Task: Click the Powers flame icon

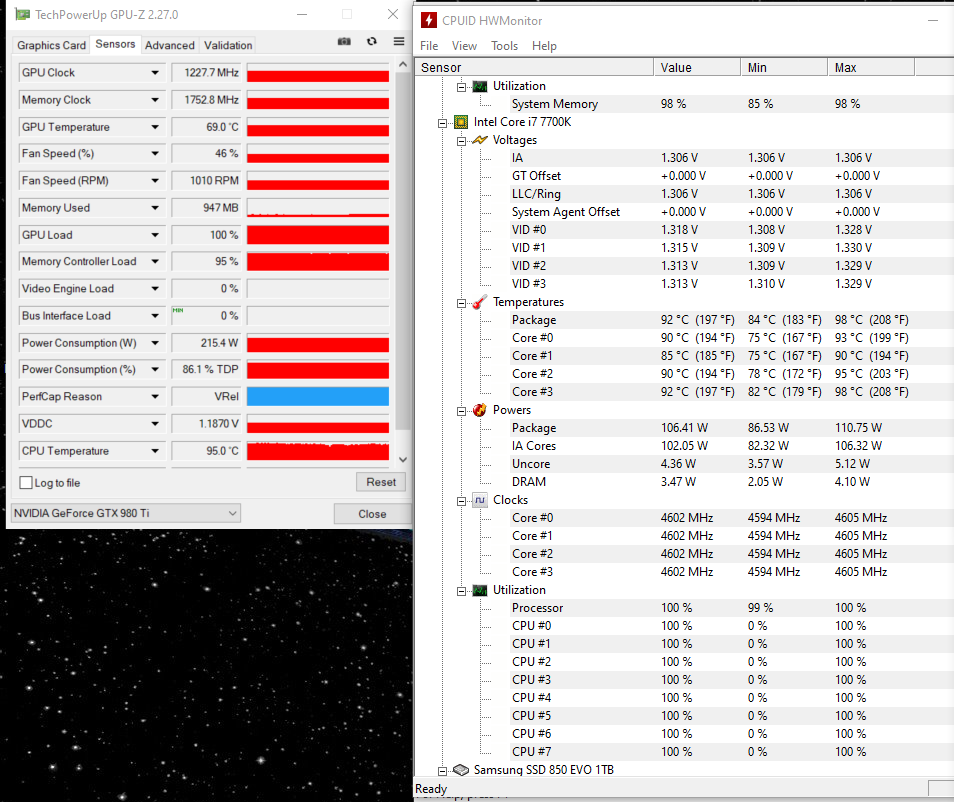Action: click(480, 410)
